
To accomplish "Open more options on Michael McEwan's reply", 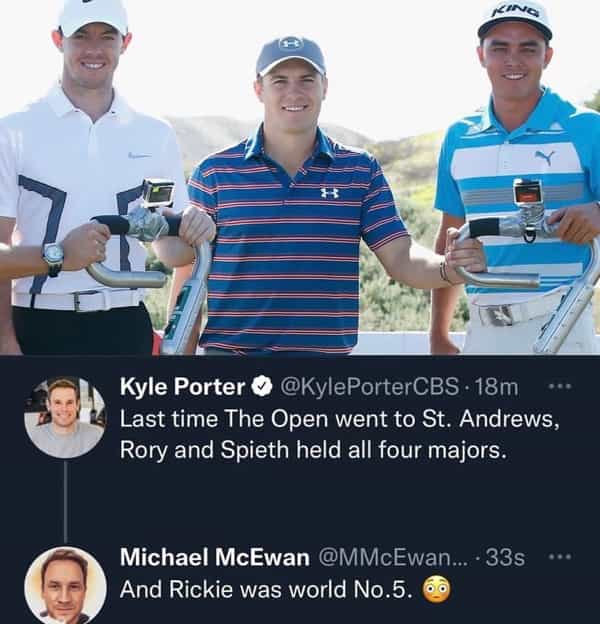I will 561,557.
